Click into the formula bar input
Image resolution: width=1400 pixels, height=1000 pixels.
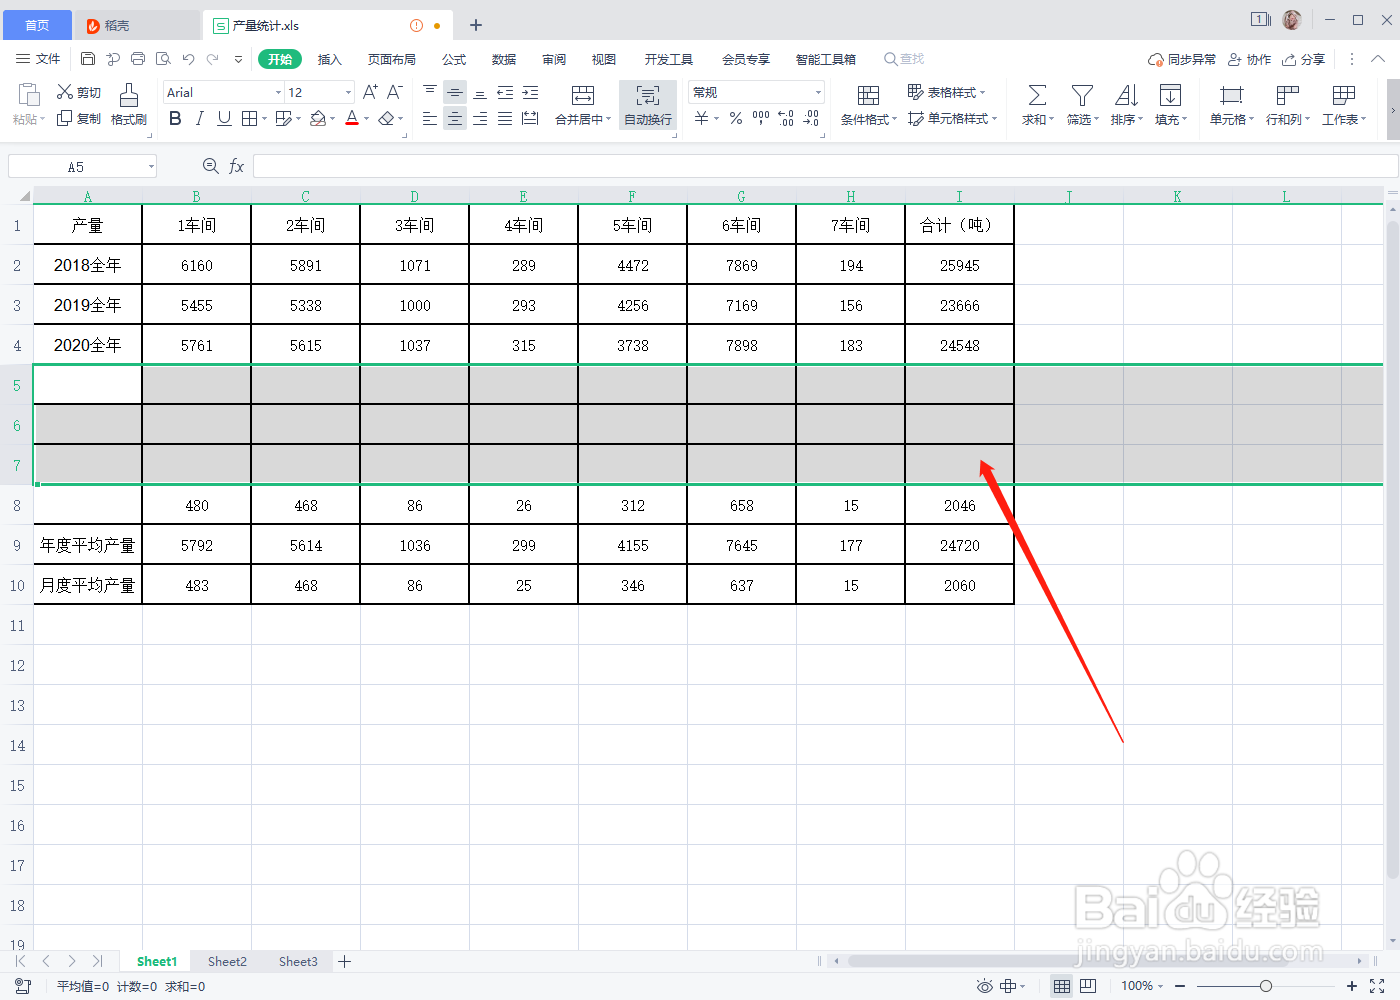tap(825, 166)
